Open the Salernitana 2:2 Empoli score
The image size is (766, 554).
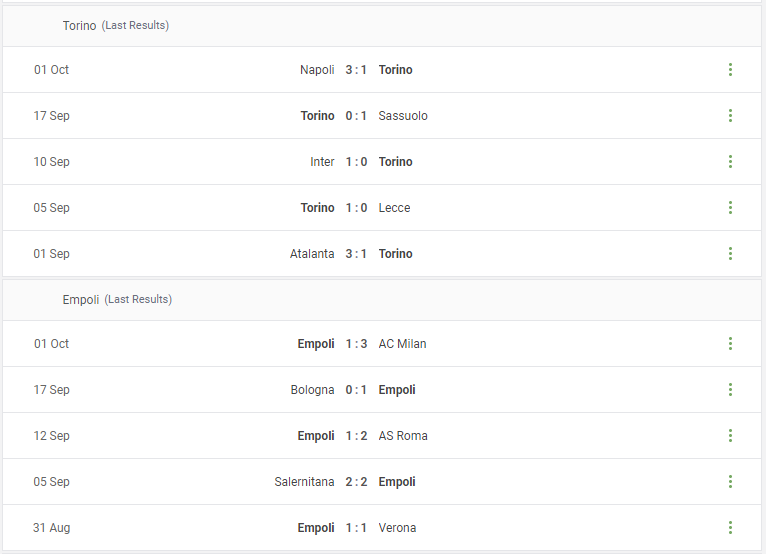(x=356, y=482)
